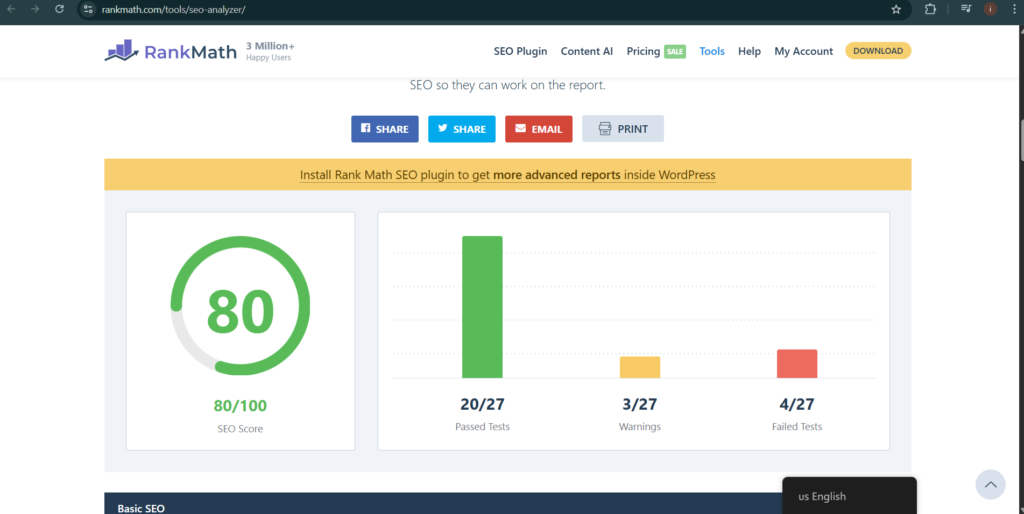1024x514 pixels.
Task: Open the browser profile avatar
Action: 991,9
